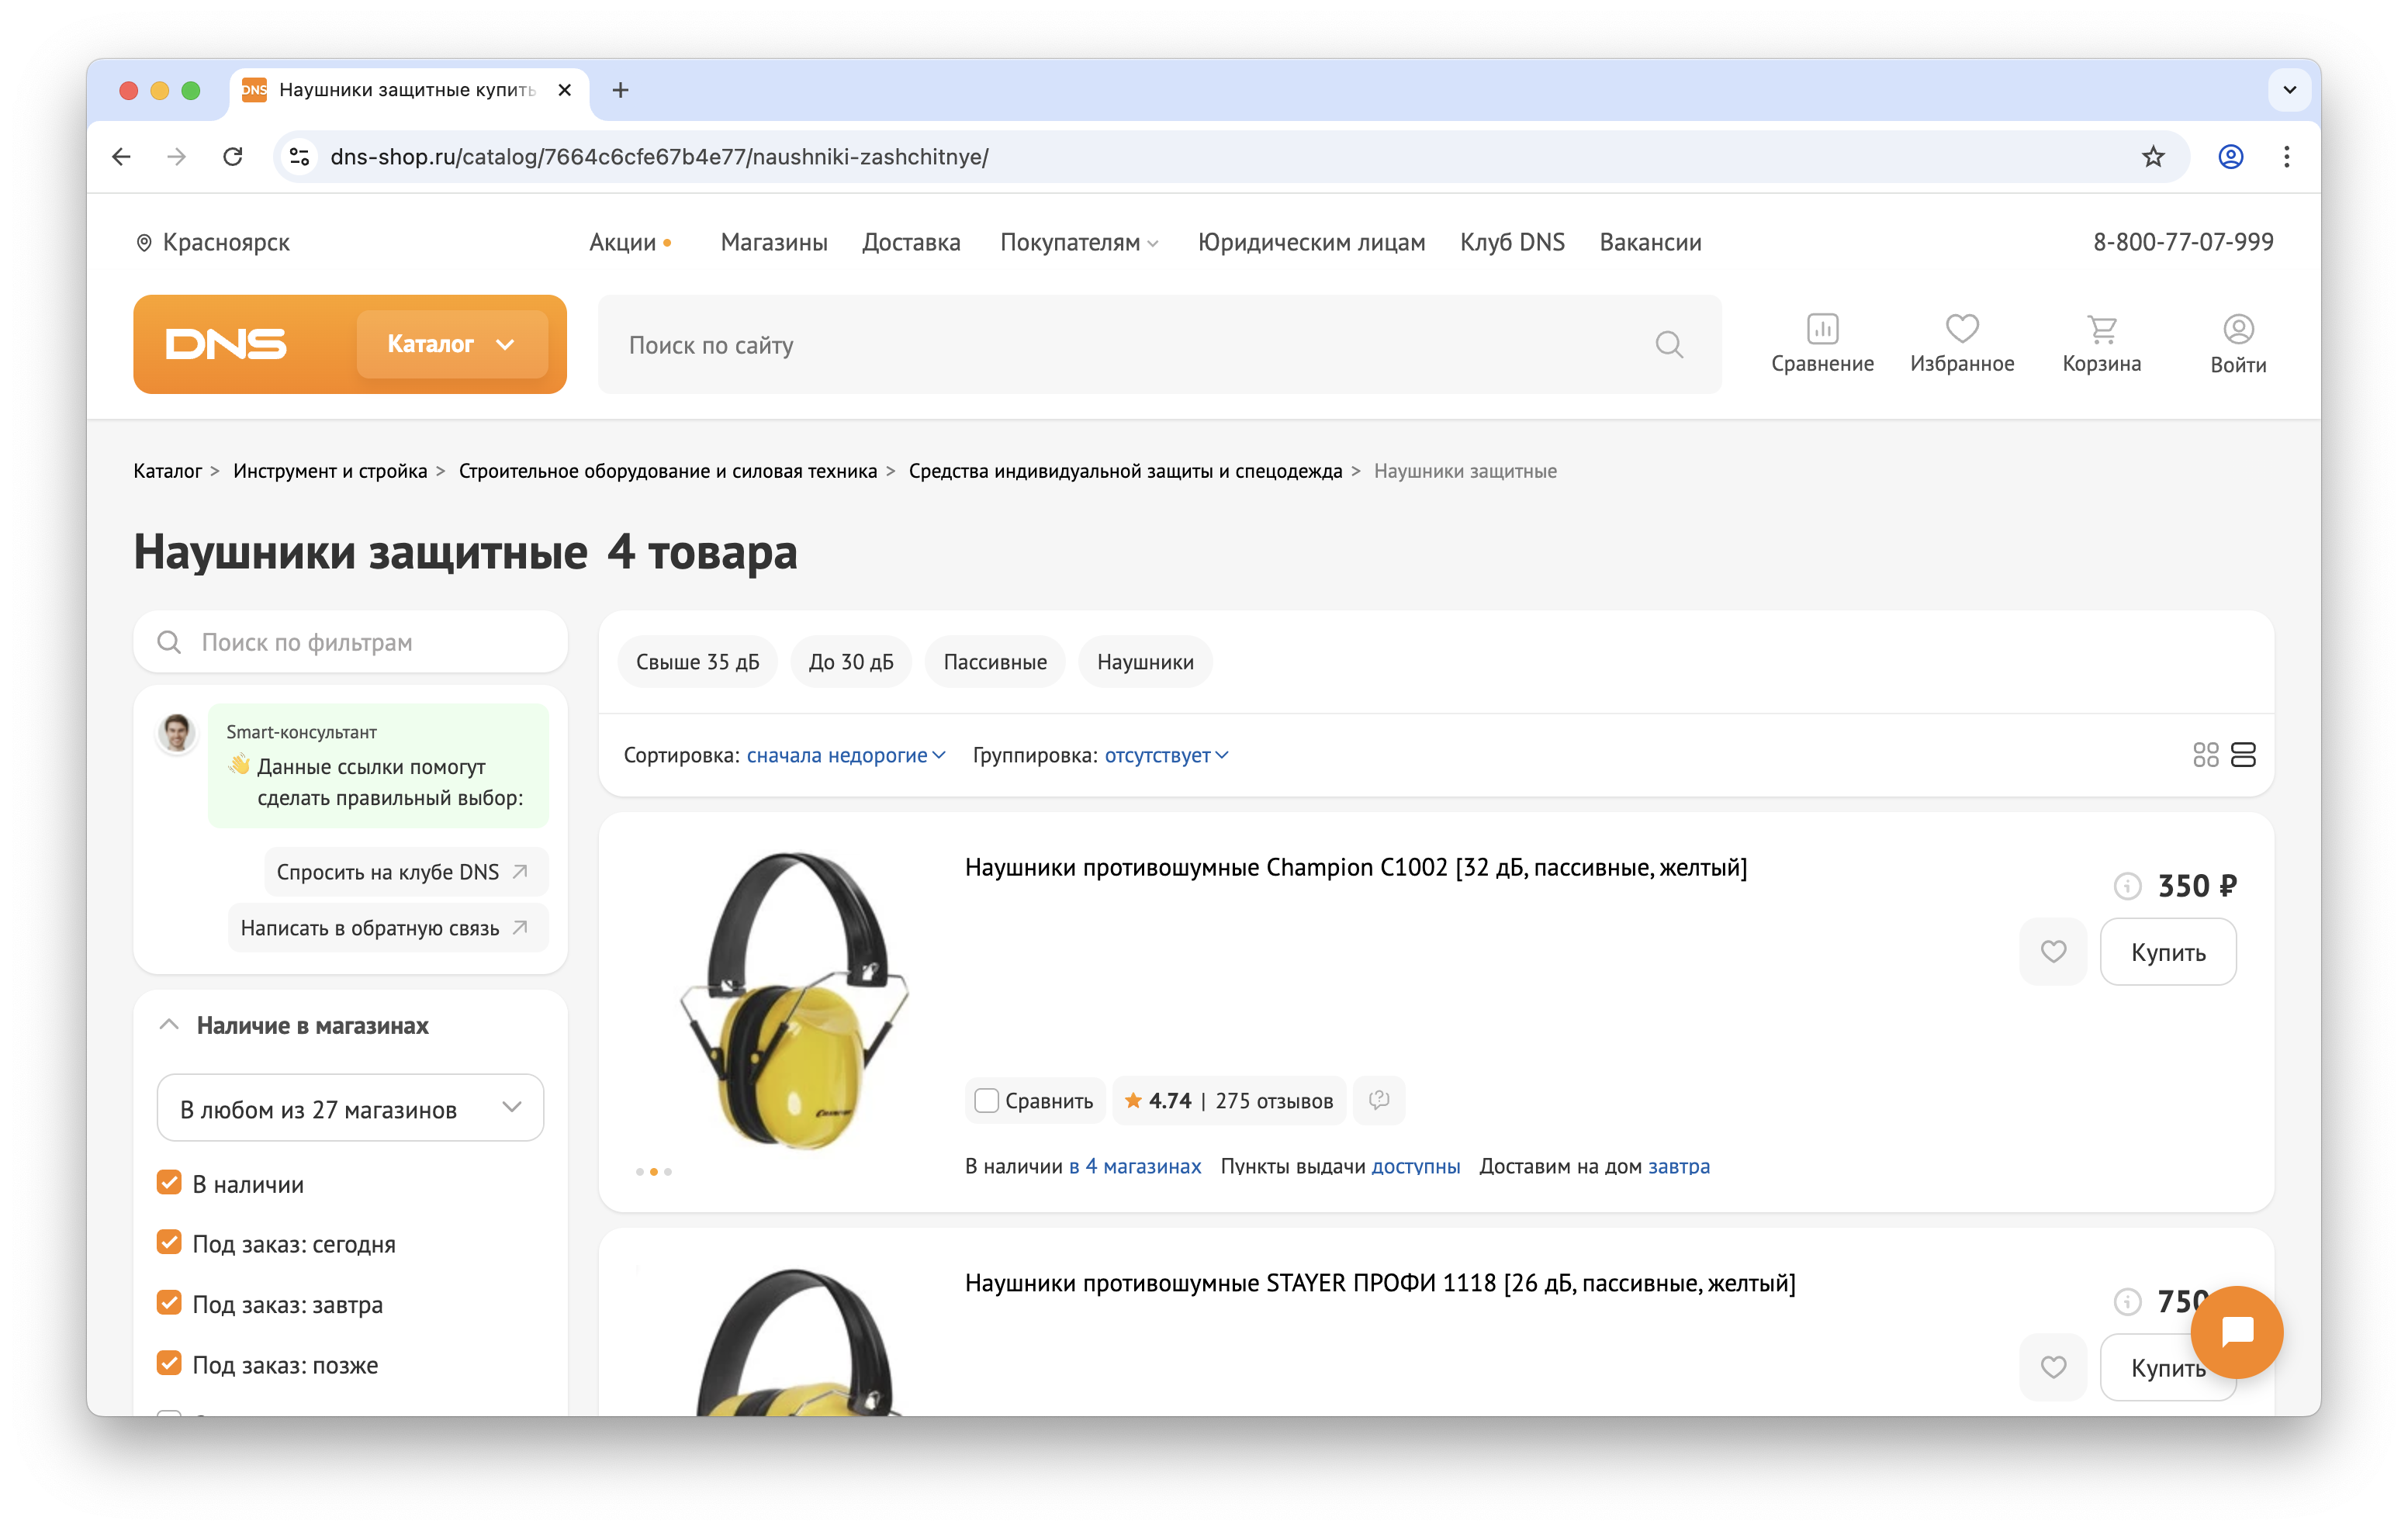Open the Сравнение comparison icon
This screenshot has width=2408, height=1531.
1822,343
